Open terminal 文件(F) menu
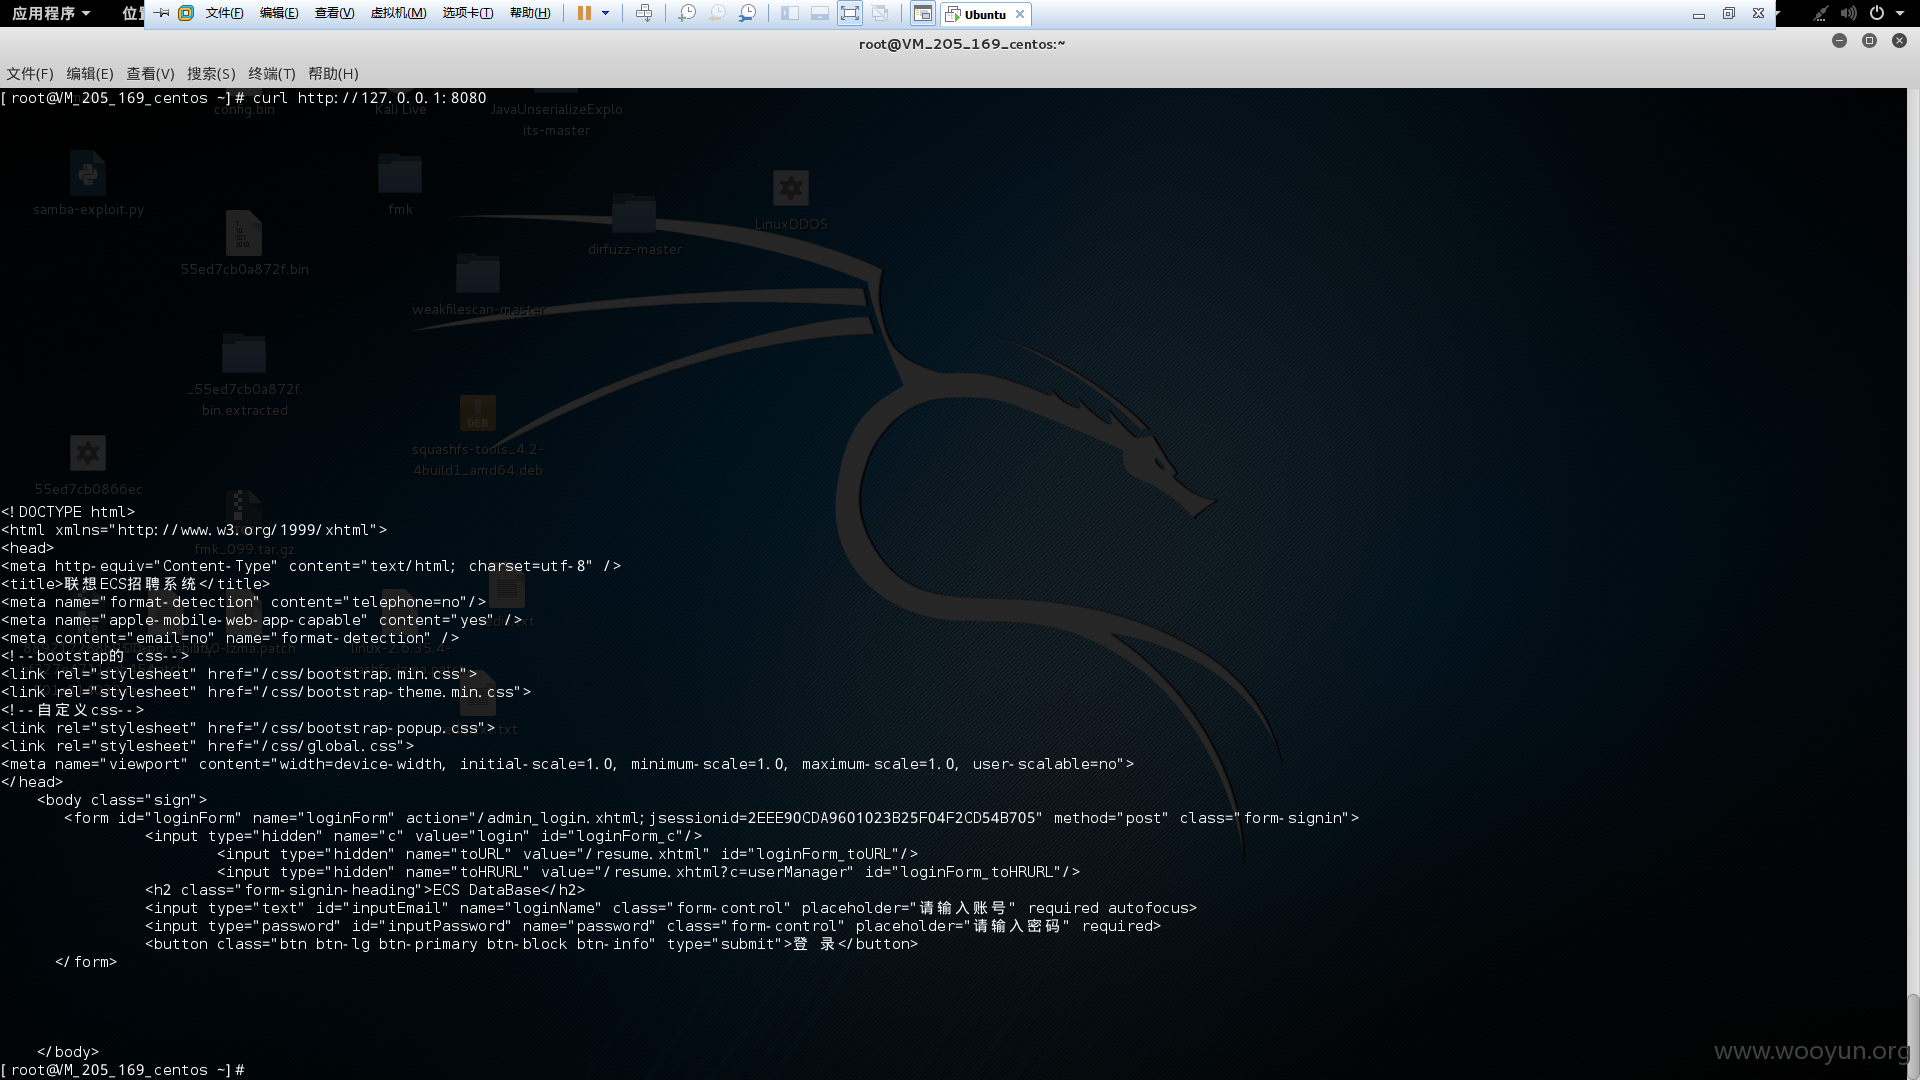 30,74
